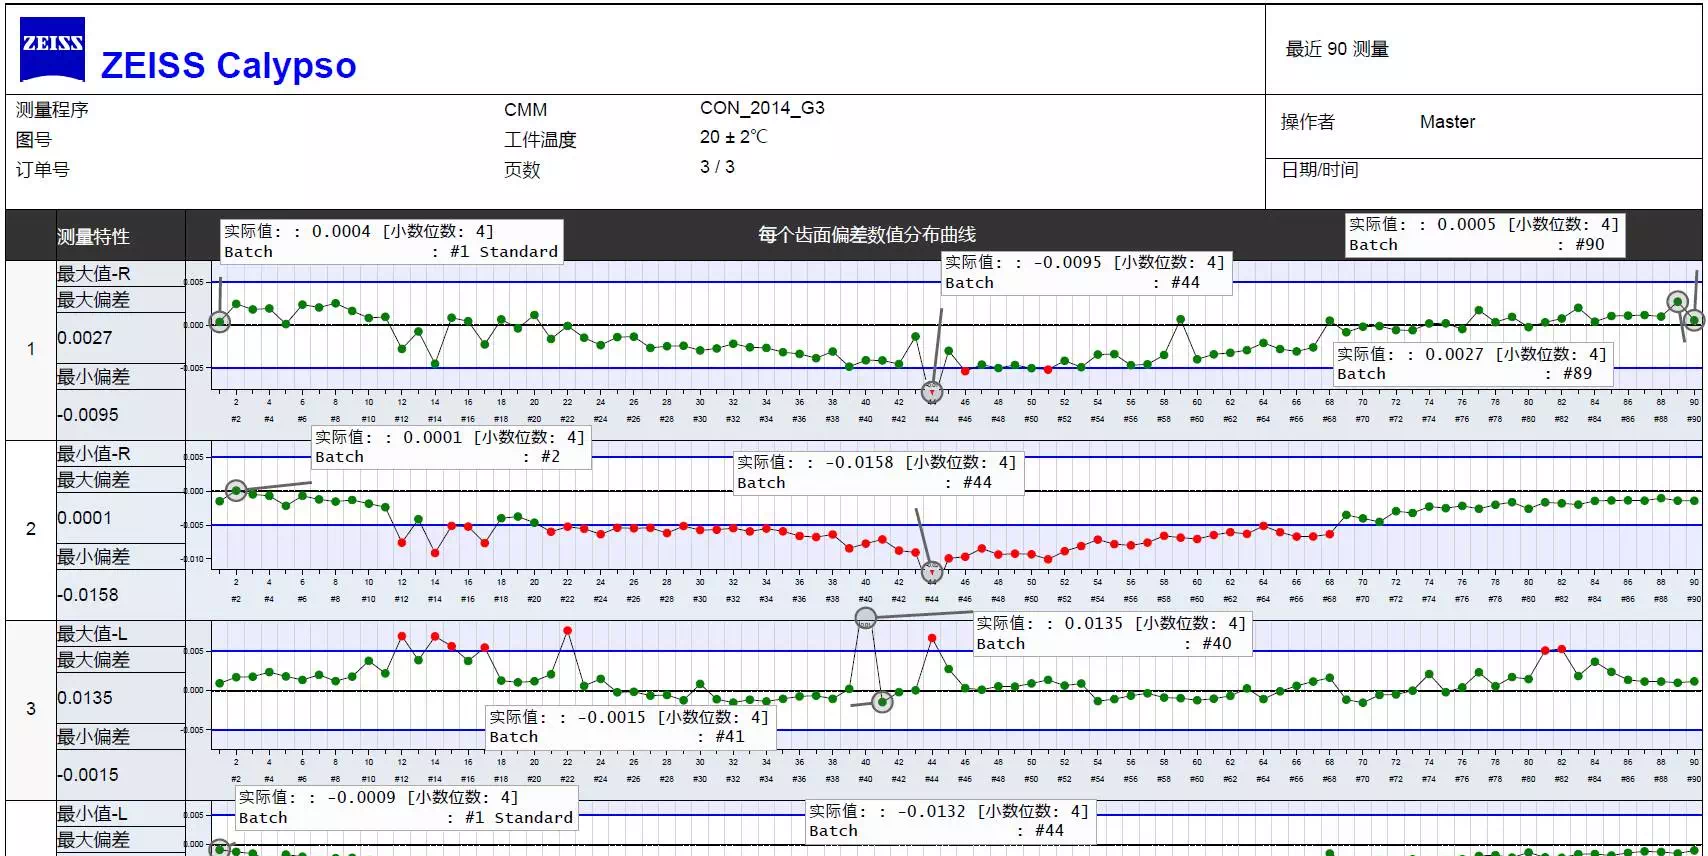This screenshot has height=856, width=1708.
Task: Click the CON_2014_G3 CMM name
Action: (762, 108)
